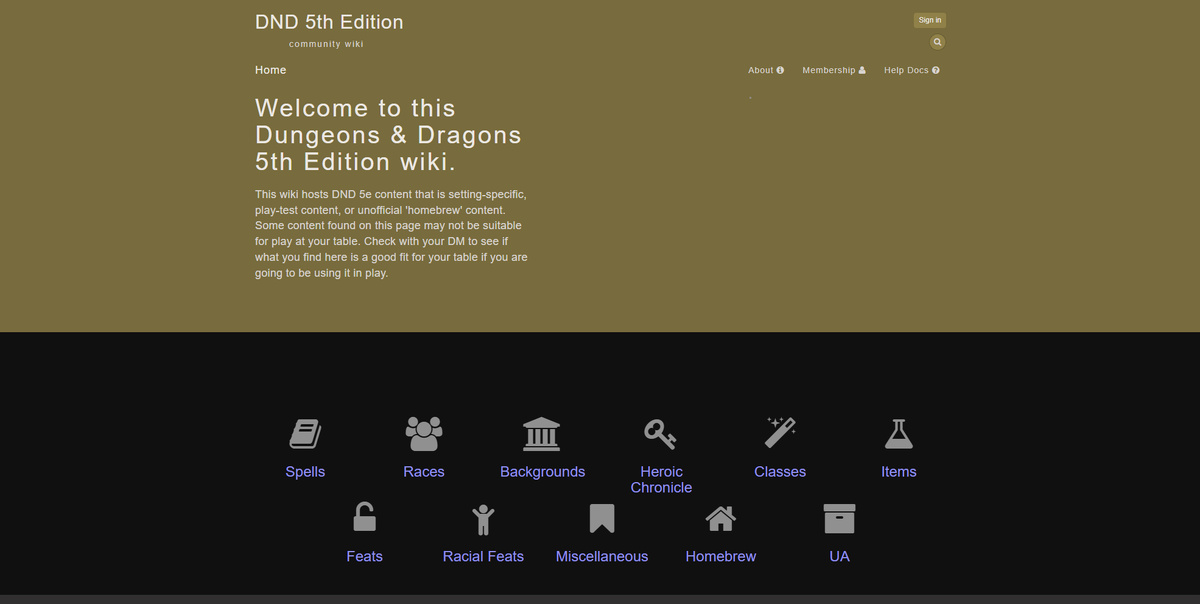
Task: Open search with the magnifier icon
Action: click(x=937, y=42)
